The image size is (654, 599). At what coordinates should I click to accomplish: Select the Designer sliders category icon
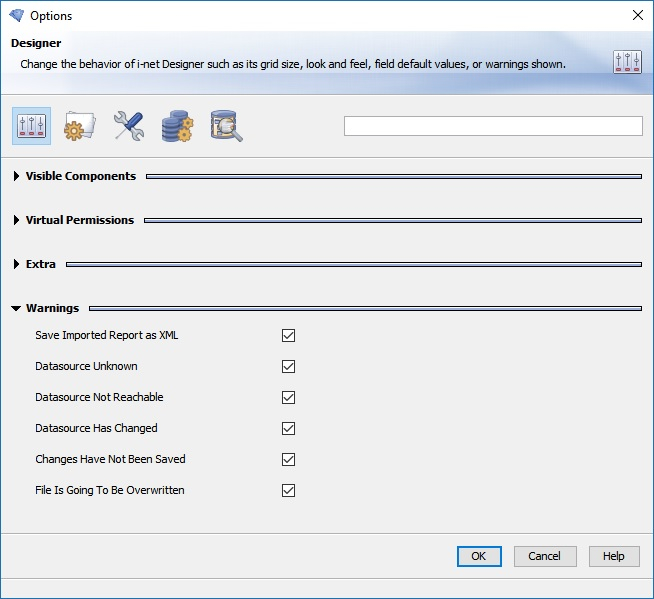coord(32,126)
